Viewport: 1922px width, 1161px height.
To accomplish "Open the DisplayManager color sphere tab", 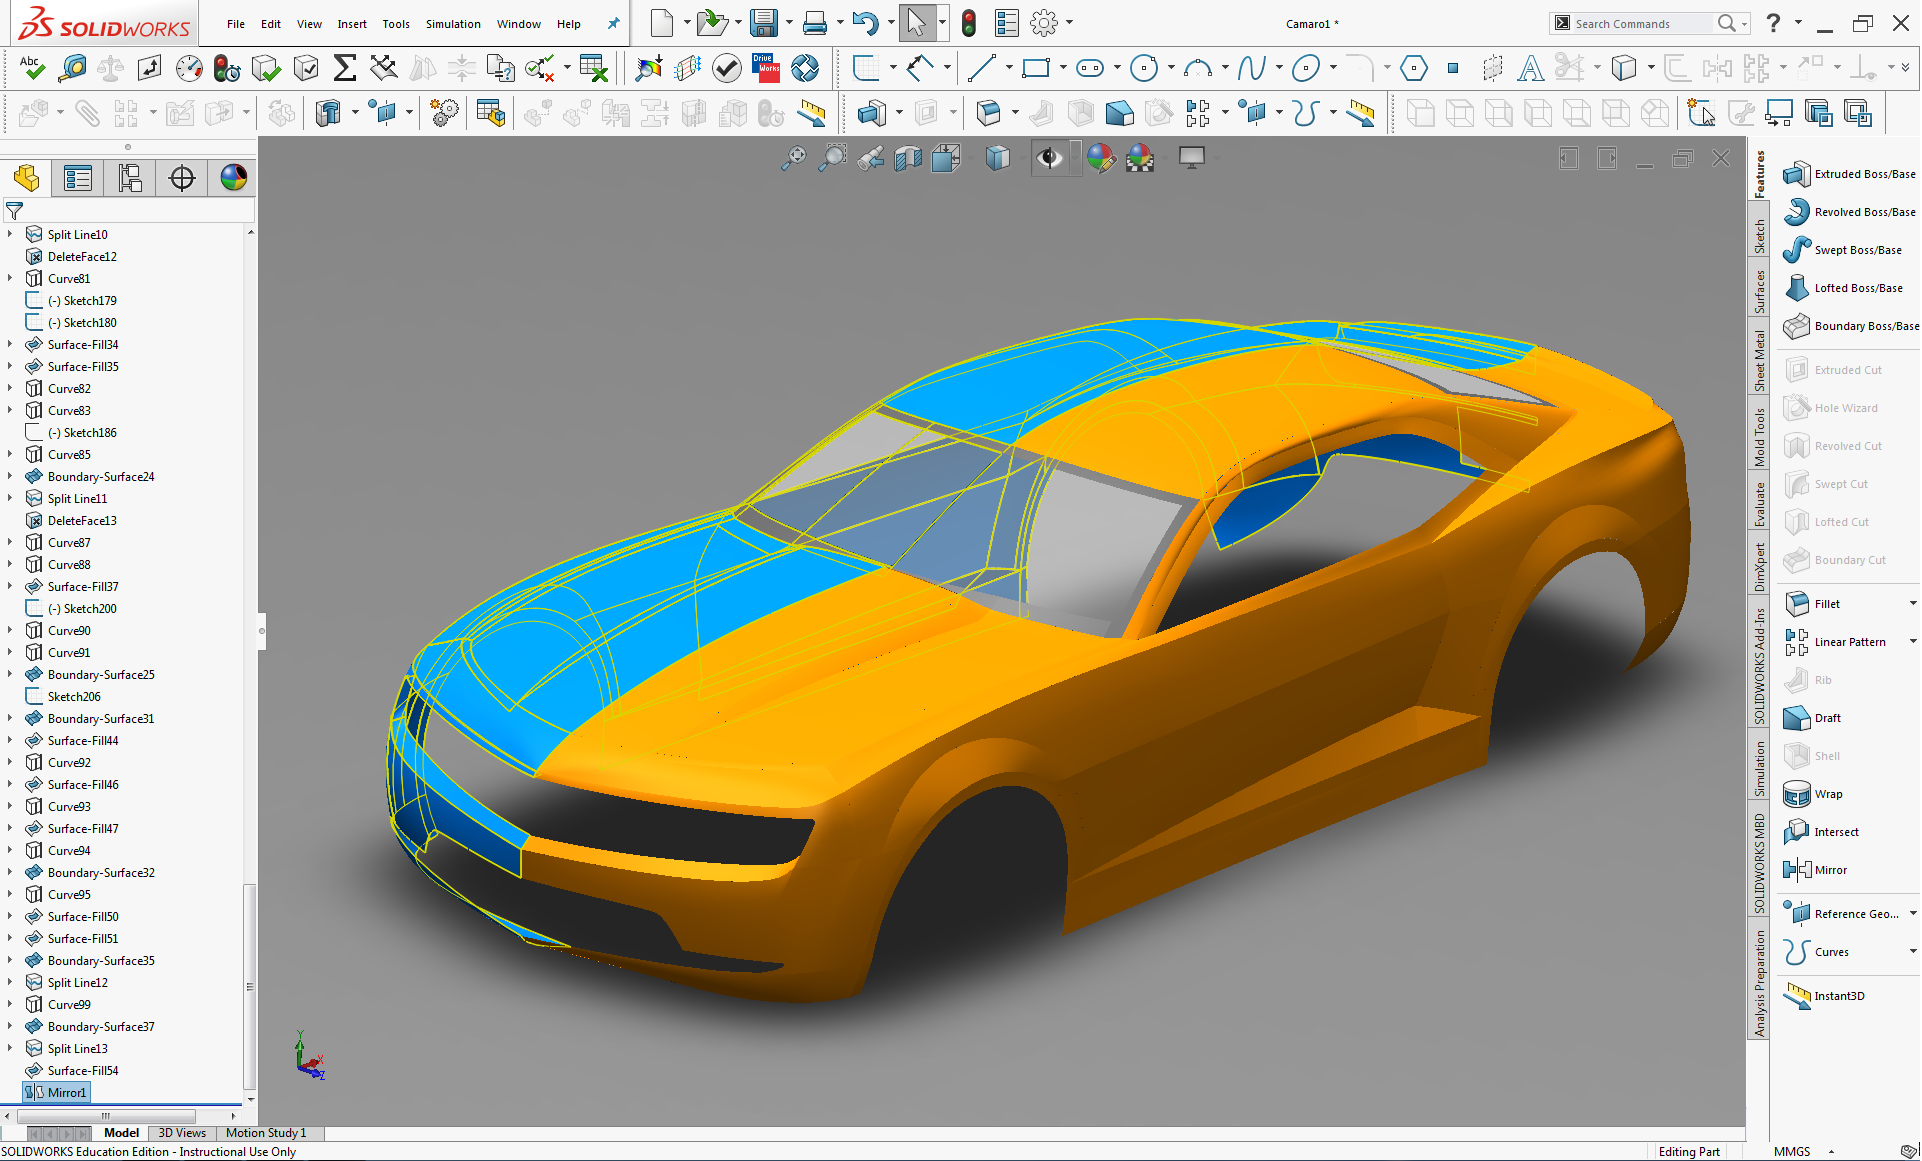I will [x=234, y=179].
